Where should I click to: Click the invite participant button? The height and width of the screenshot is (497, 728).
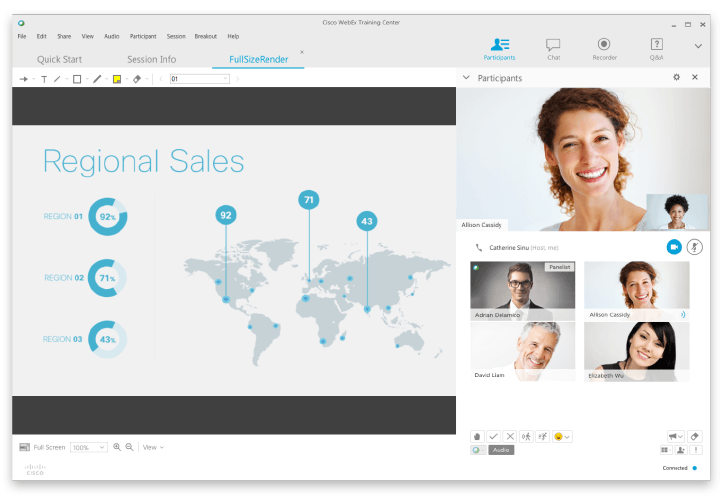tap(681, 450)
